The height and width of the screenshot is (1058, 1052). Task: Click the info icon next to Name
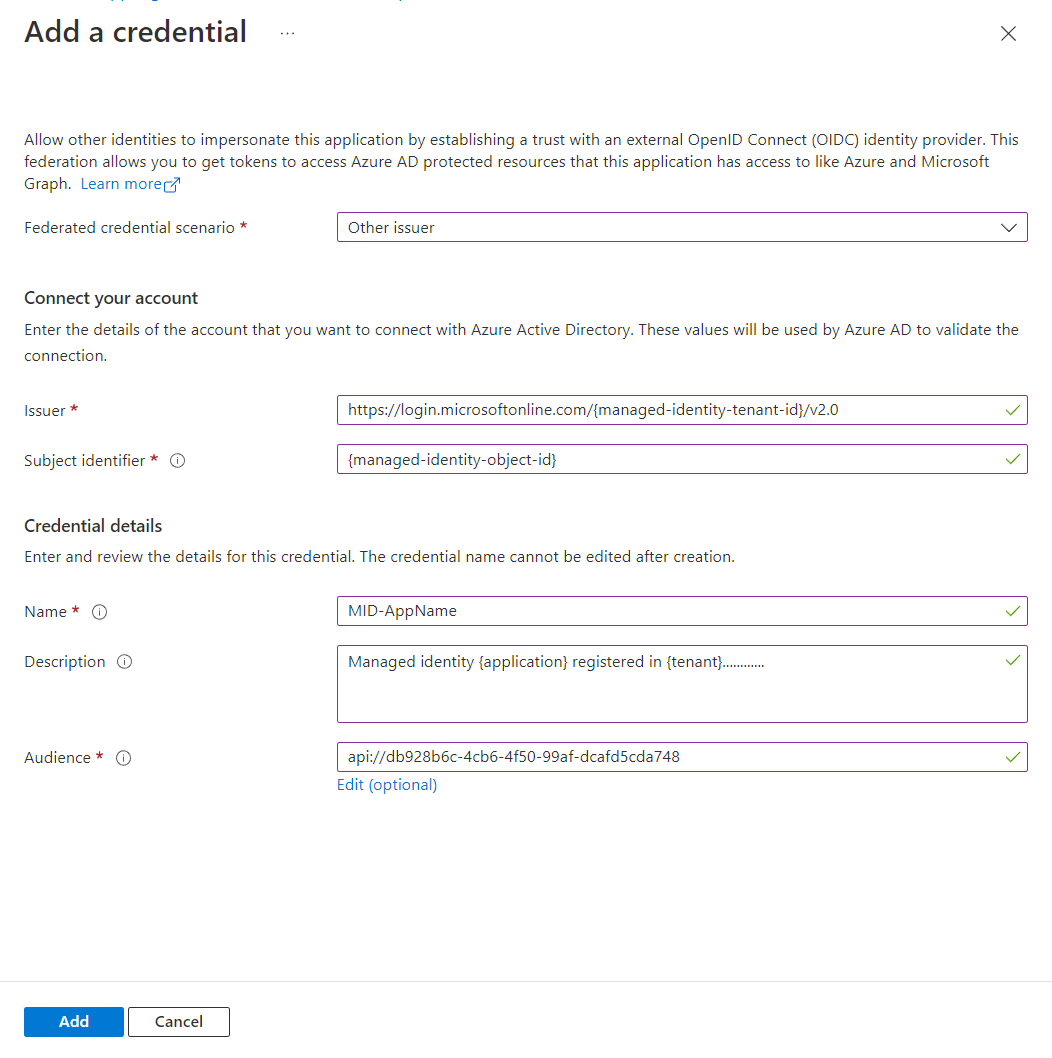coord(99,611)
